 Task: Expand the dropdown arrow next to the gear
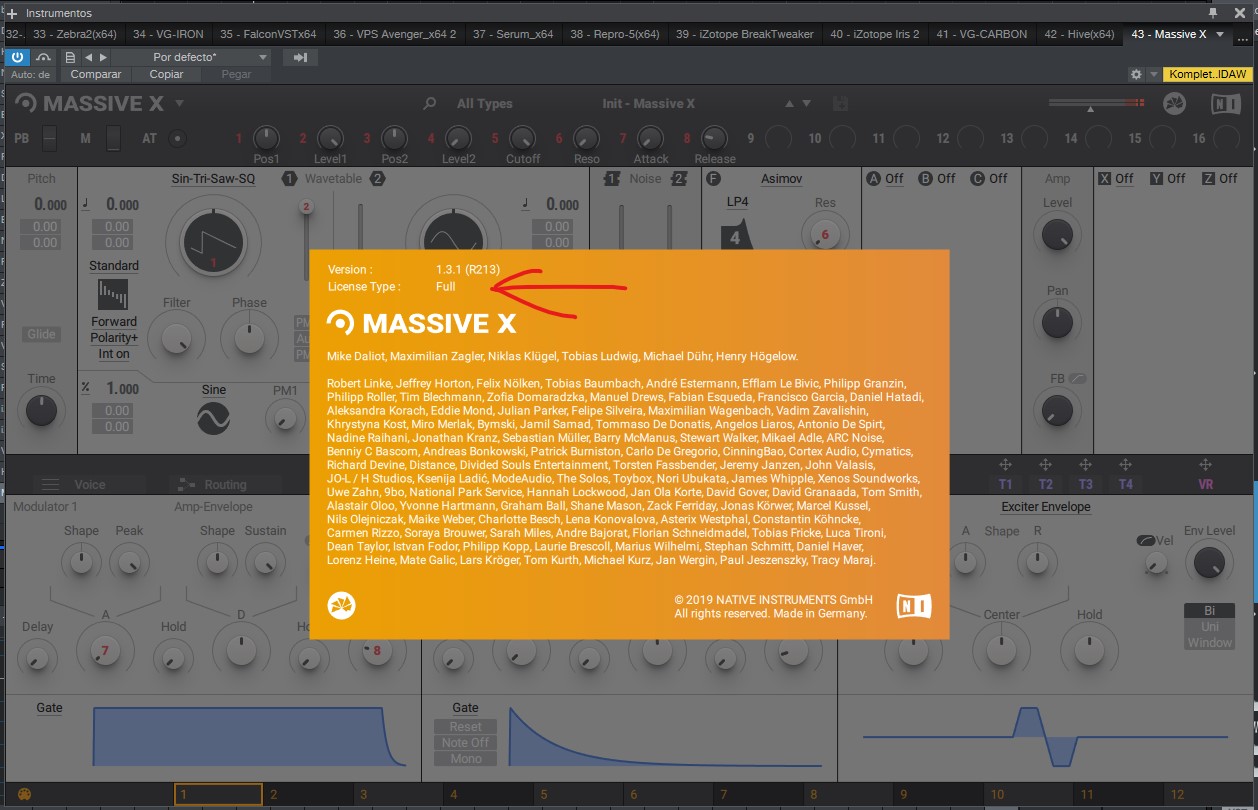1153,74
